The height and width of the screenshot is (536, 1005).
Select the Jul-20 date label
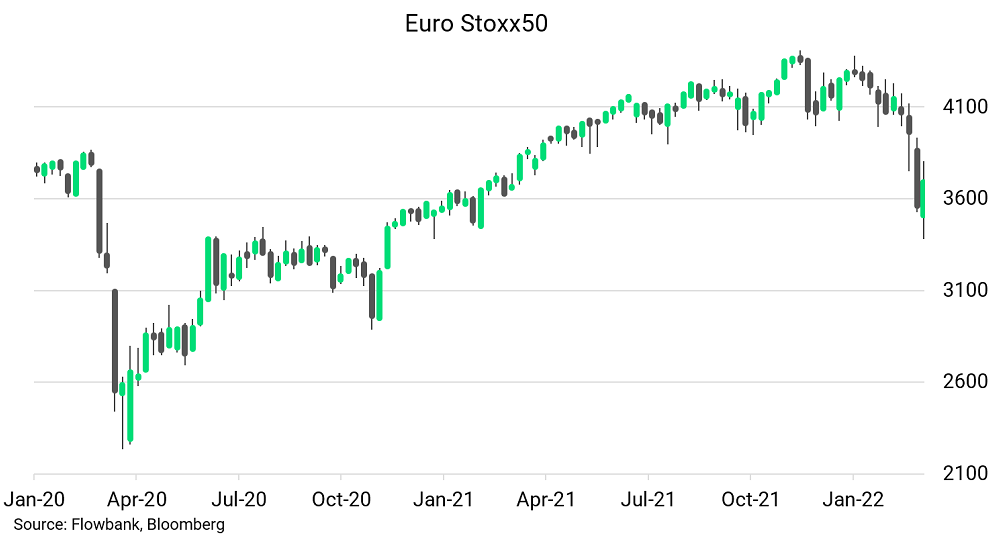238,497
